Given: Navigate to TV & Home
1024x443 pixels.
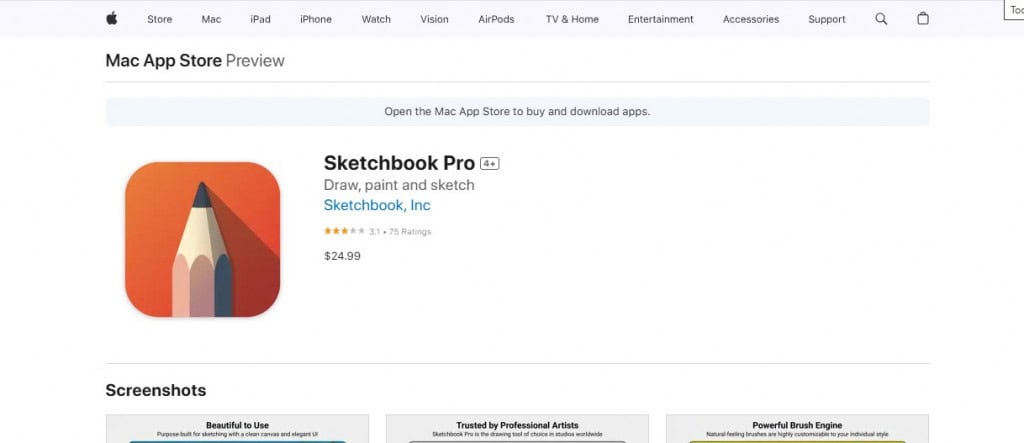Looking at the screenshot, I should [572, 19].
